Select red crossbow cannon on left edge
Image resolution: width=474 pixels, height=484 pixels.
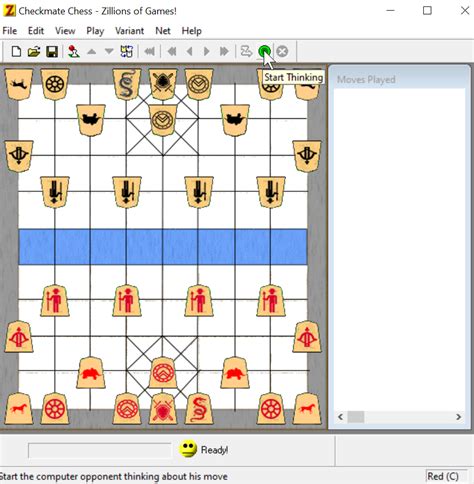tap(19, 336)
